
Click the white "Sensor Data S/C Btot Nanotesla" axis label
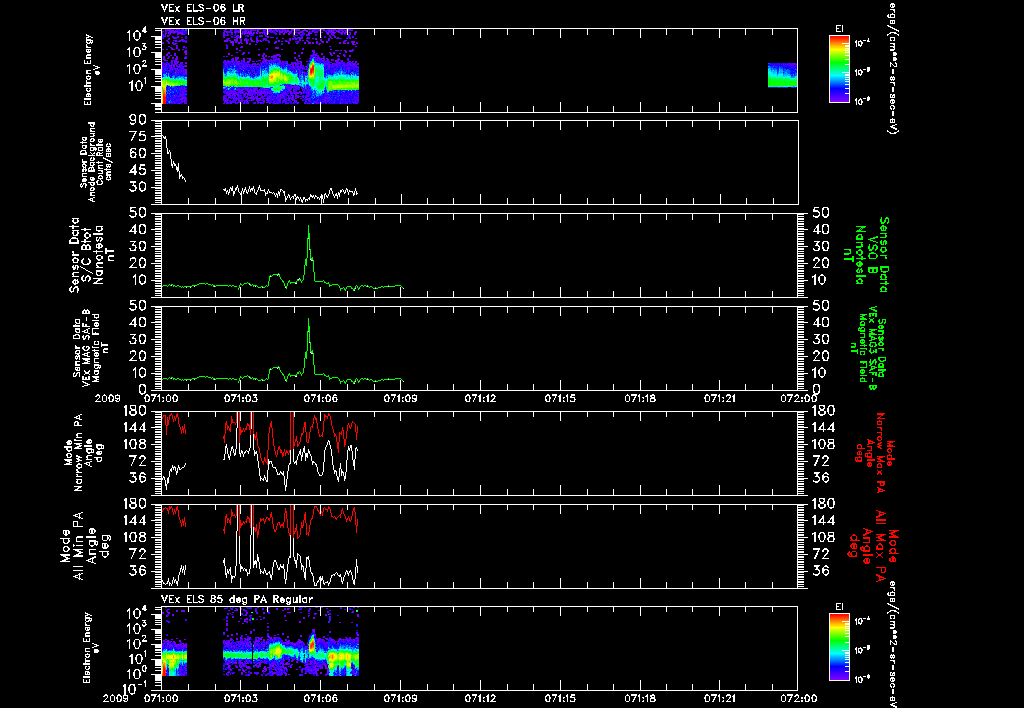tap(87, 254)
